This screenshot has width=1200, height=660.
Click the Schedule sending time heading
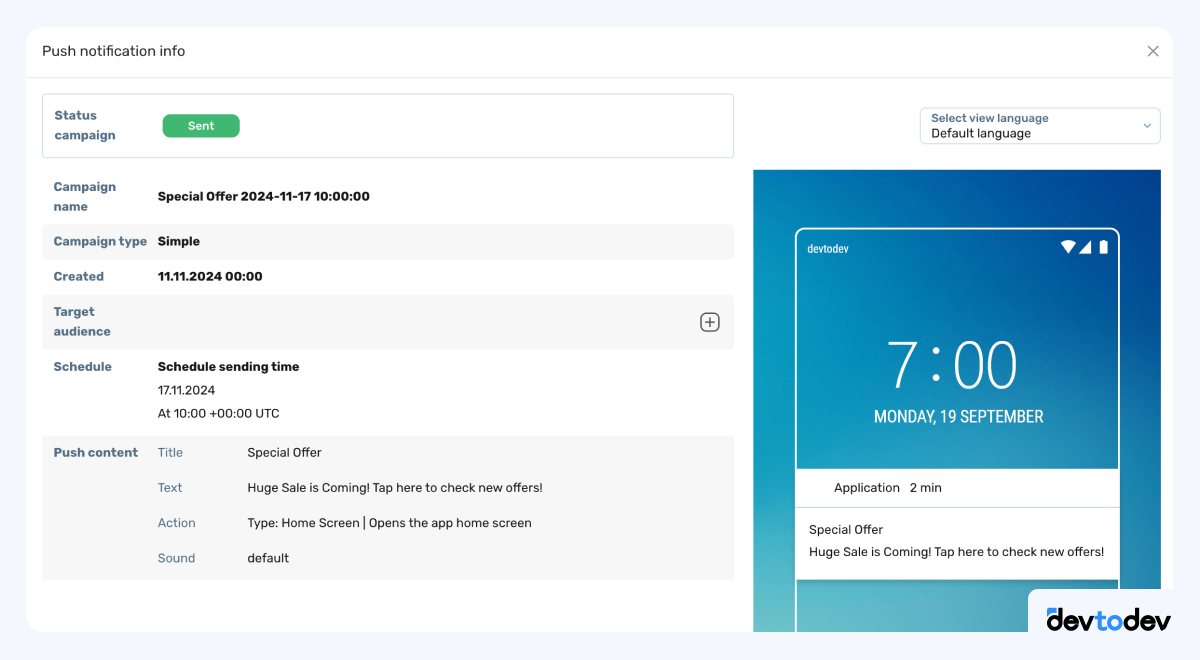pos(228,367)
